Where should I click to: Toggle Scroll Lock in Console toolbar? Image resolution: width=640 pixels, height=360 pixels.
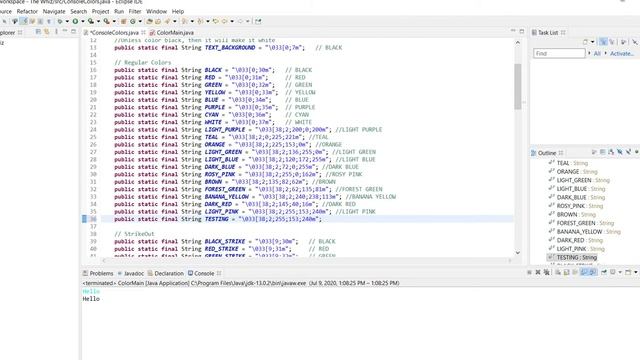(x=566, y=272)
